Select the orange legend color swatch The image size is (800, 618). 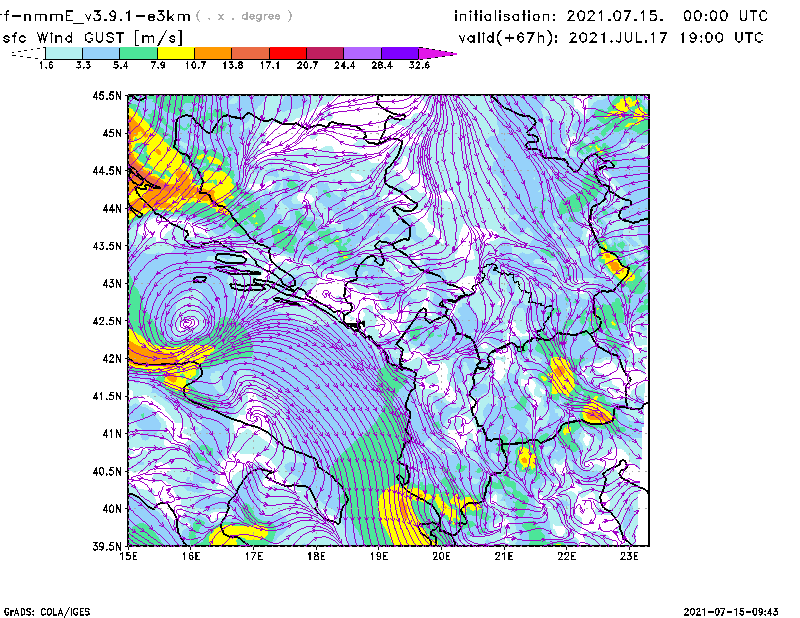tap(213, 53)
